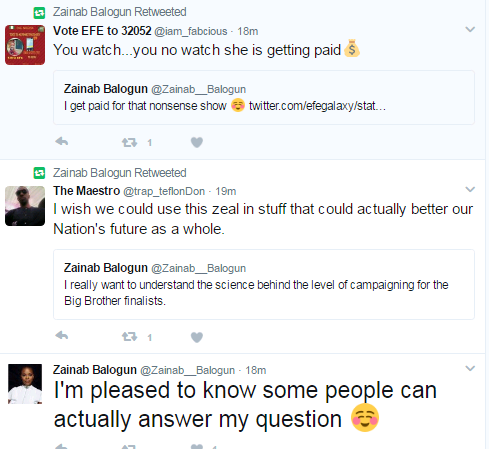Click Zainab Balogun's profile photo
Image resolution: width=489 pixels, height=449 pixels.
coord(25,384)
